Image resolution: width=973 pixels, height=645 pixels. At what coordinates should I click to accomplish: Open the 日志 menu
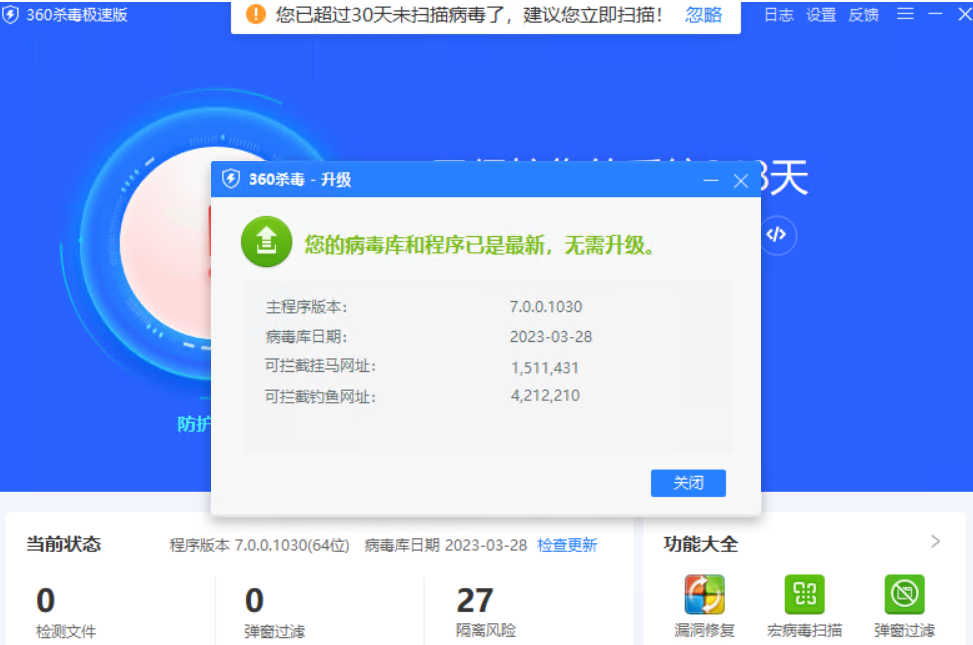click(x=778, y=14)
